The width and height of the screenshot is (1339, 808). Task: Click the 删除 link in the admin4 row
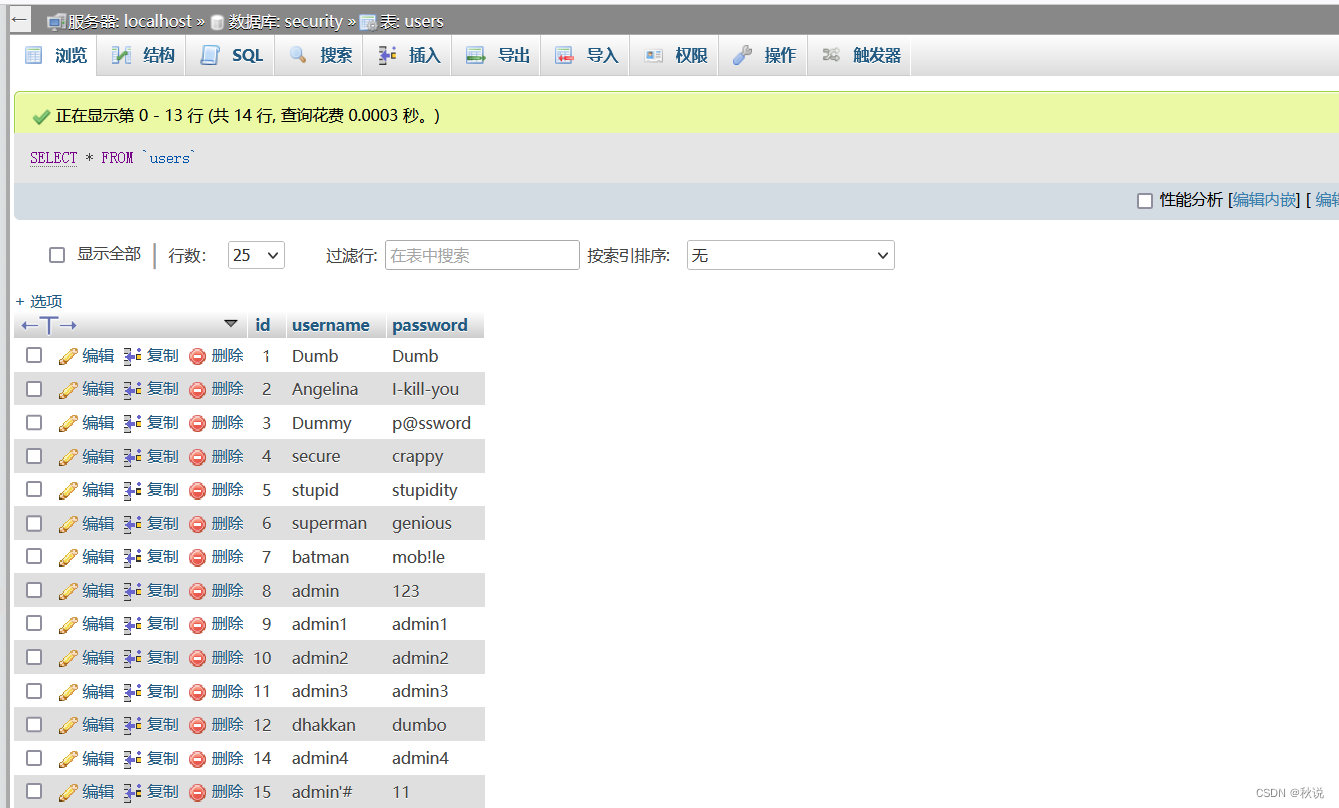228,758
